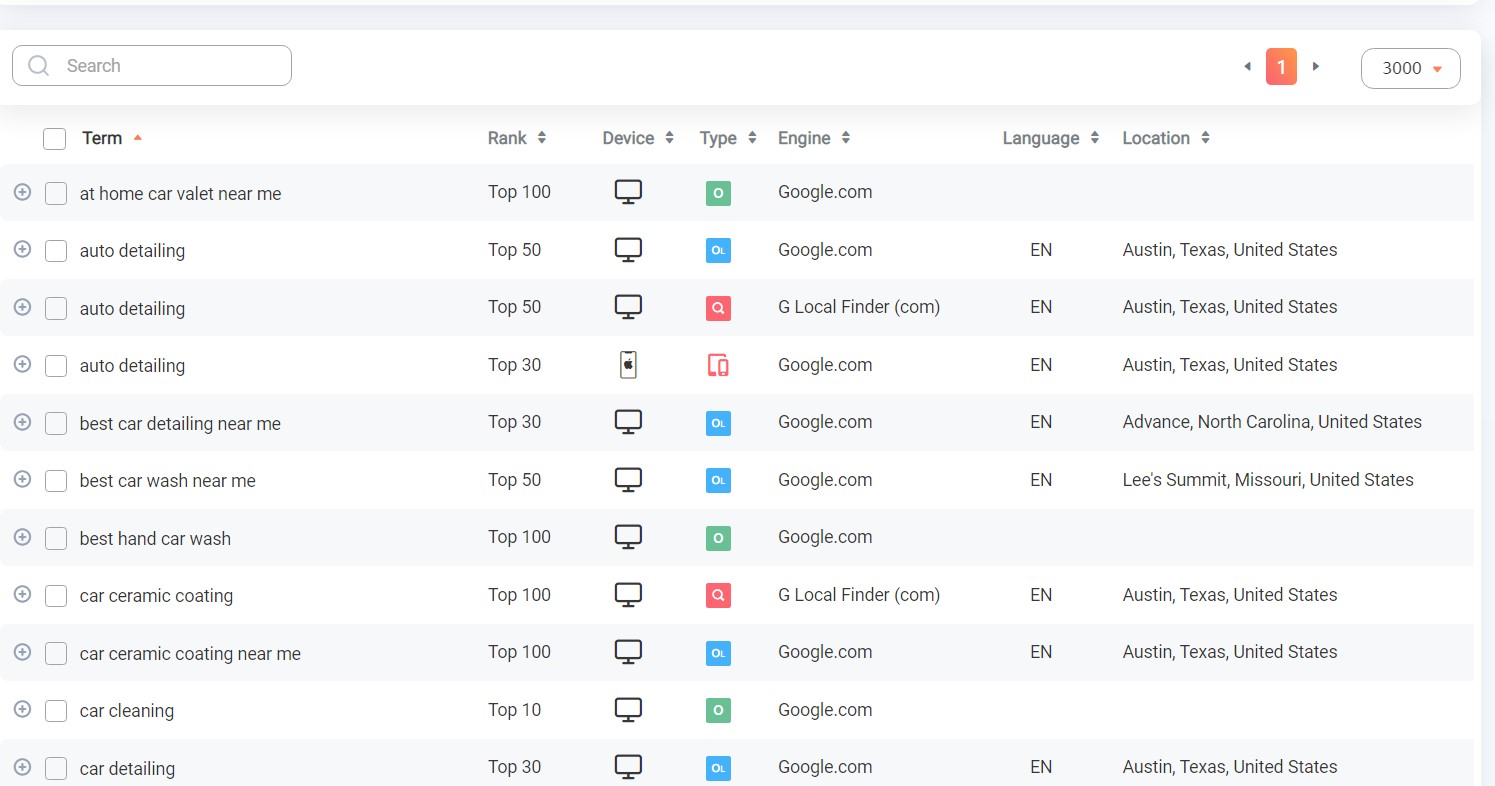Click the desktop device icon for 'car cleaning'
Screen dimensions: 1495x786
click(x=628, y=710)
